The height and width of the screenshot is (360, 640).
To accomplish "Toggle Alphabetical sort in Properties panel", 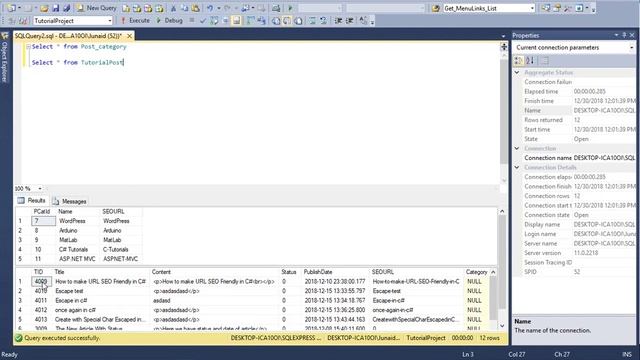I will [x=530, y=60].
